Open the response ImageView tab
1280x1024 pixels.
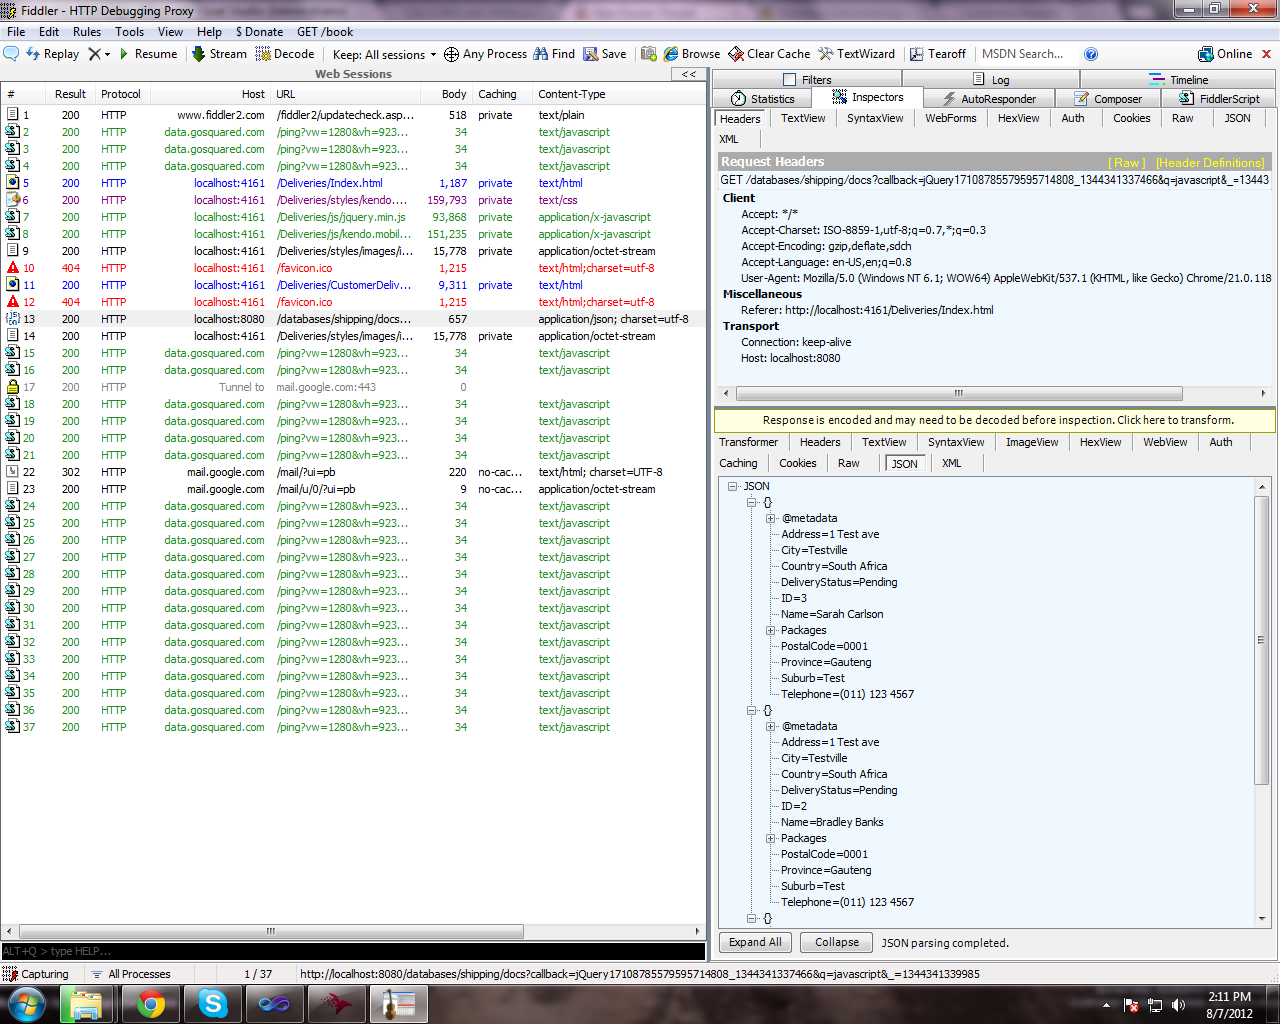pos(1032,442)
